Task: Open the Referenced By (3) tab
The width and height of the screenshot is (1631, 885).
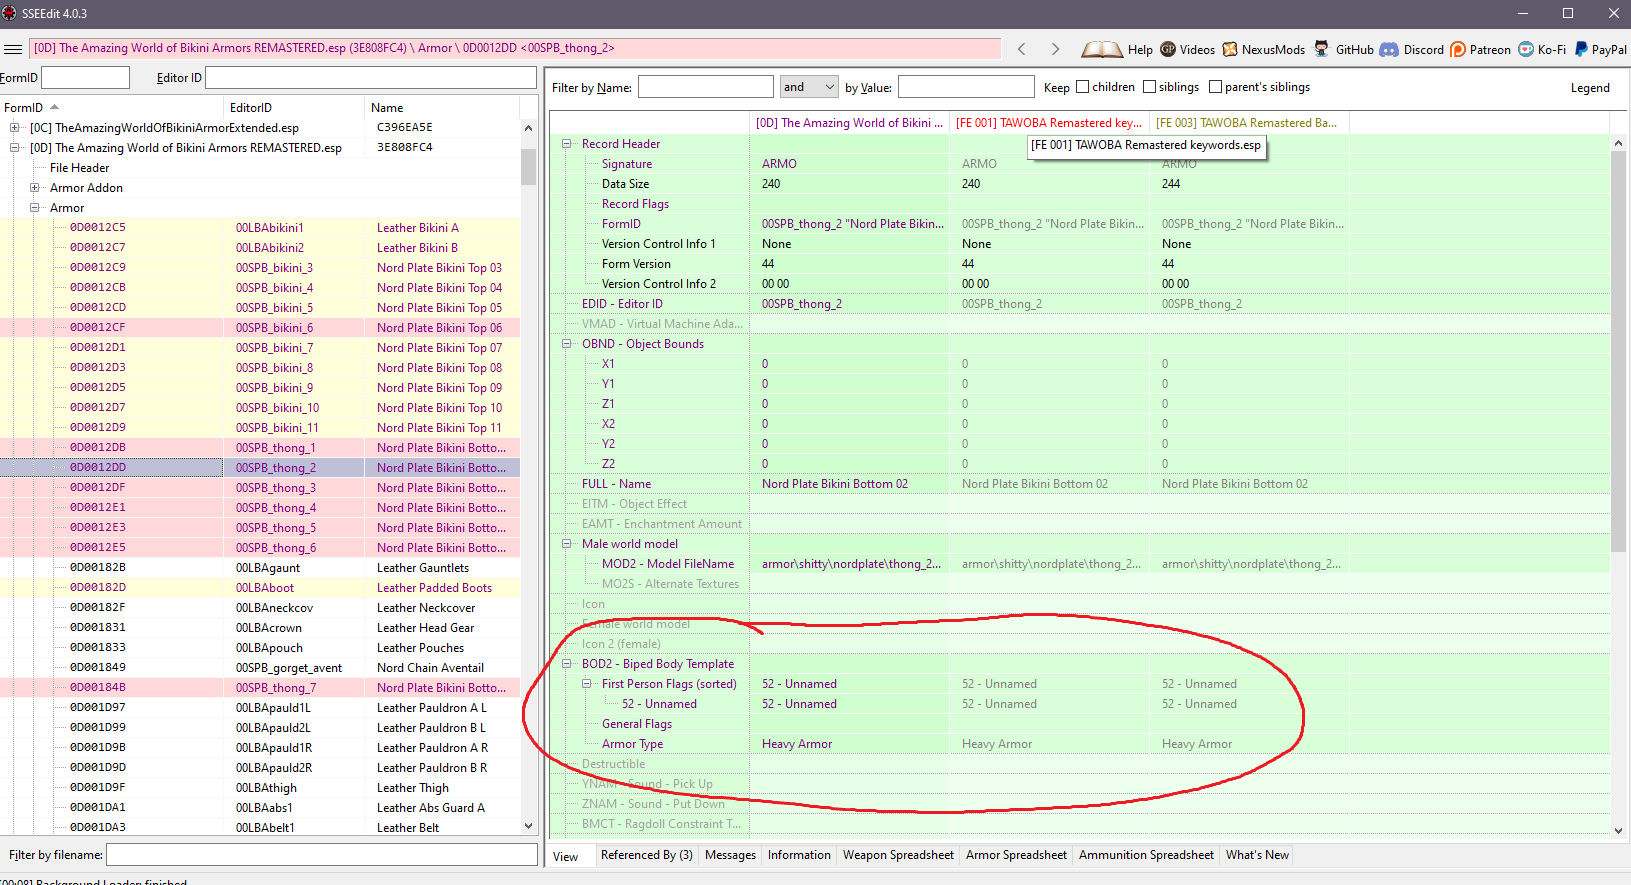Action: 647,855
